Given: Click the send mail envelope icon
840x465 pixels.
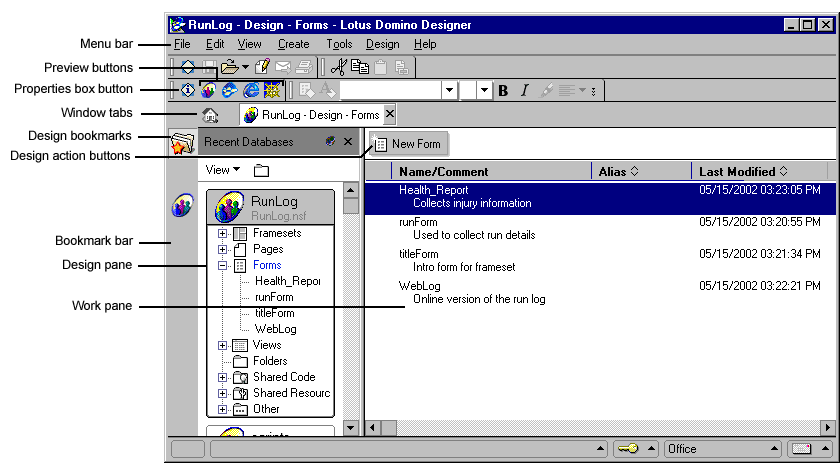Looking at the screenshot, I should (283, 67).
